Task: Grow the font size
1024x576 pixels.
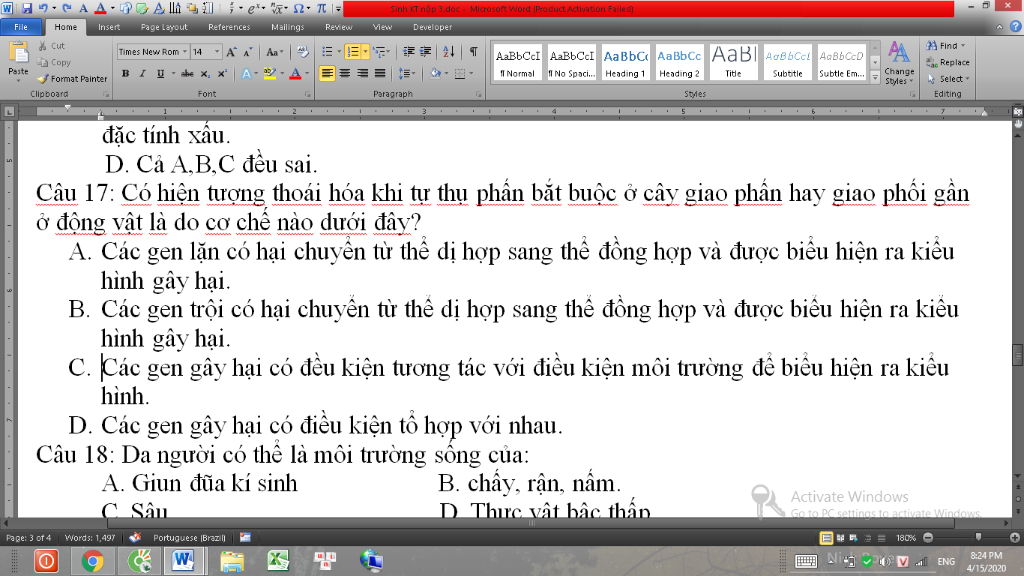Action: click(231, 52)
